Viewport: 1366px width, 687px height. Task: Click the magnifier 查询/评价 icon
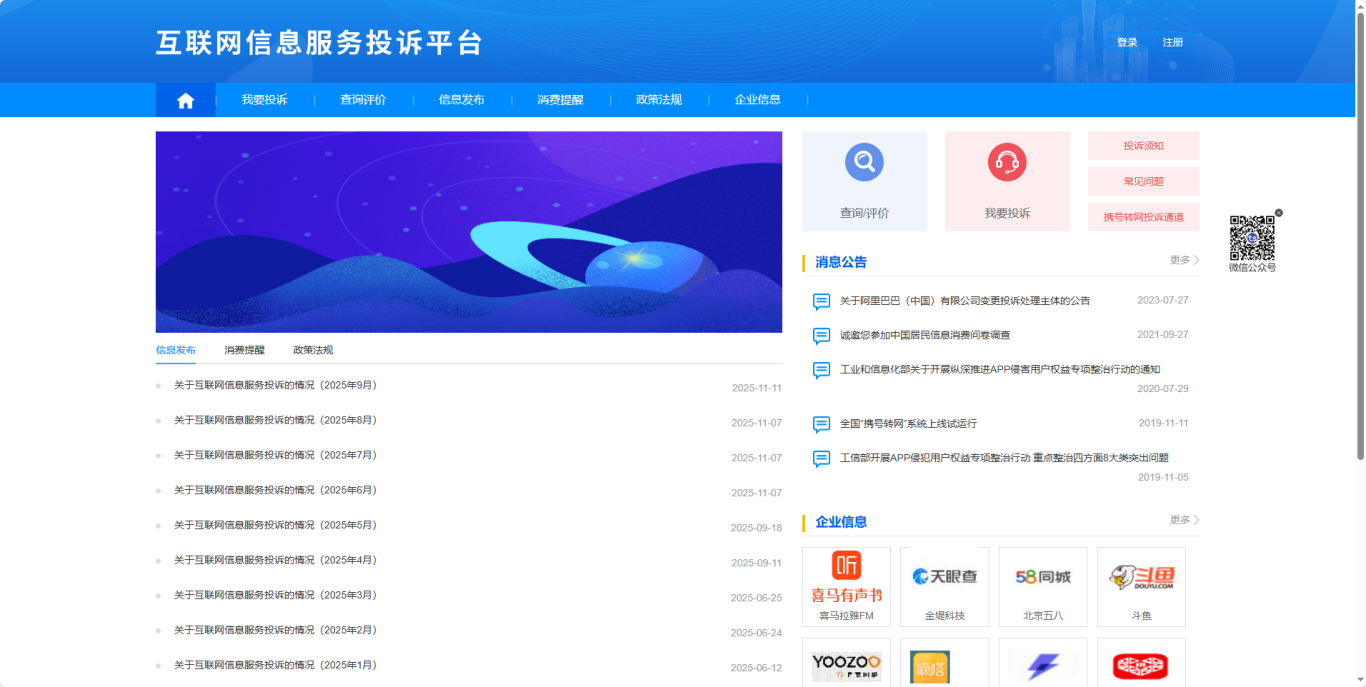point(864,162)
